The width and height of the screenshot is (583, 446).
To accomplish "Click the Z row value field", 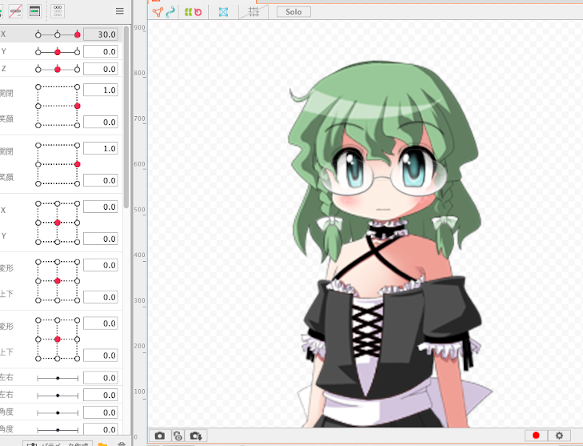I will (x=101, y=69).
